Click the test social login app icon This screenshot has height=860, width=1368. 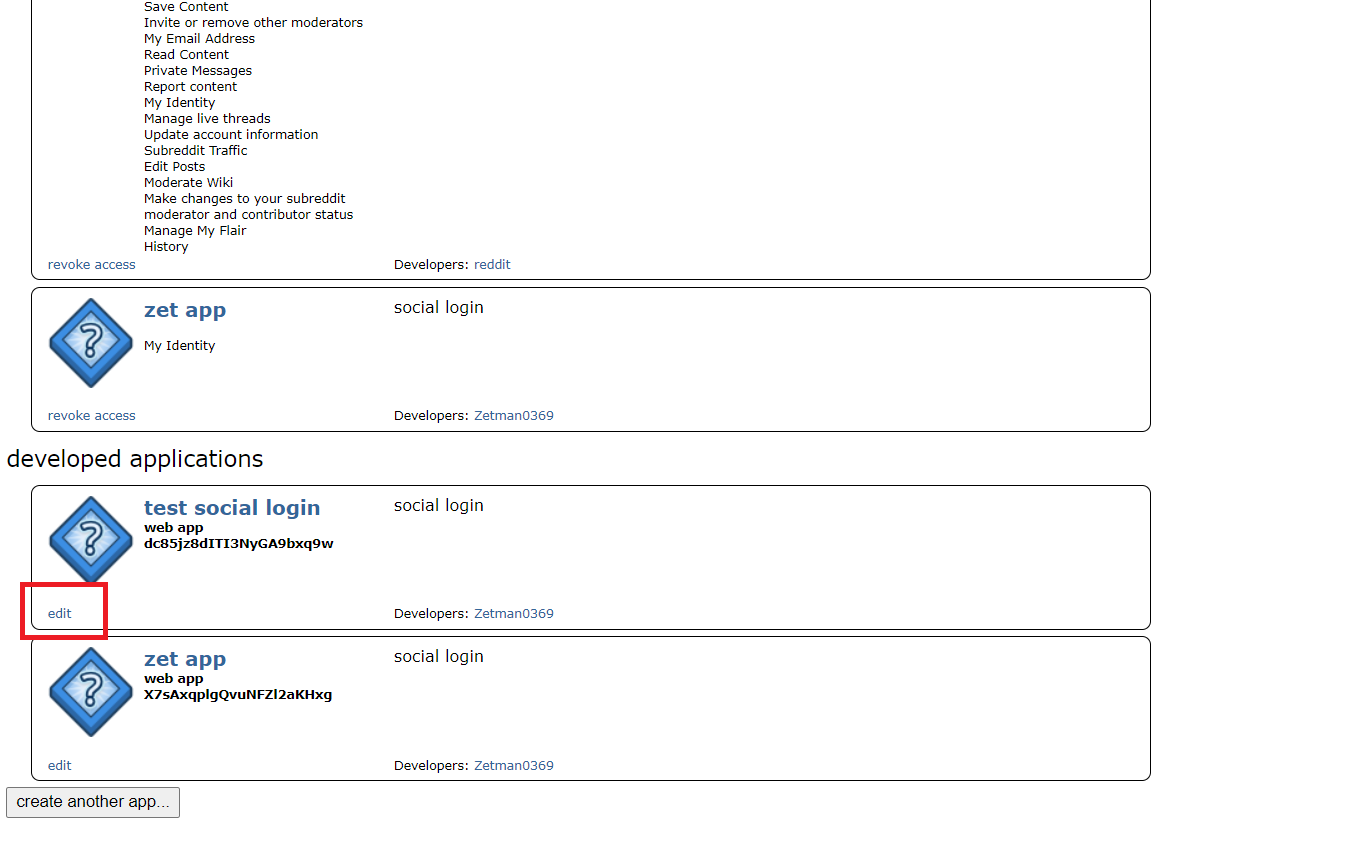[90, 540]
